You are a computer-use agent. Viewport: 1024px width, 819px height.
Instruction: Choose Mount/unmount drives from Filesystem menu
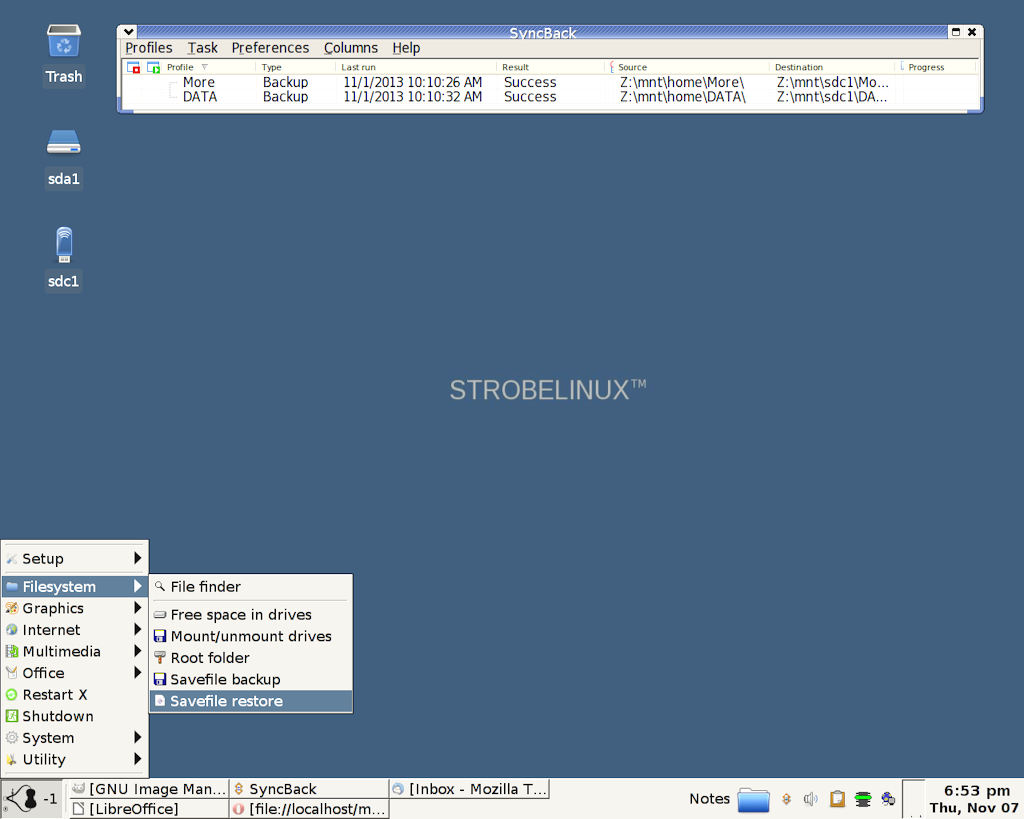(250, 636)
